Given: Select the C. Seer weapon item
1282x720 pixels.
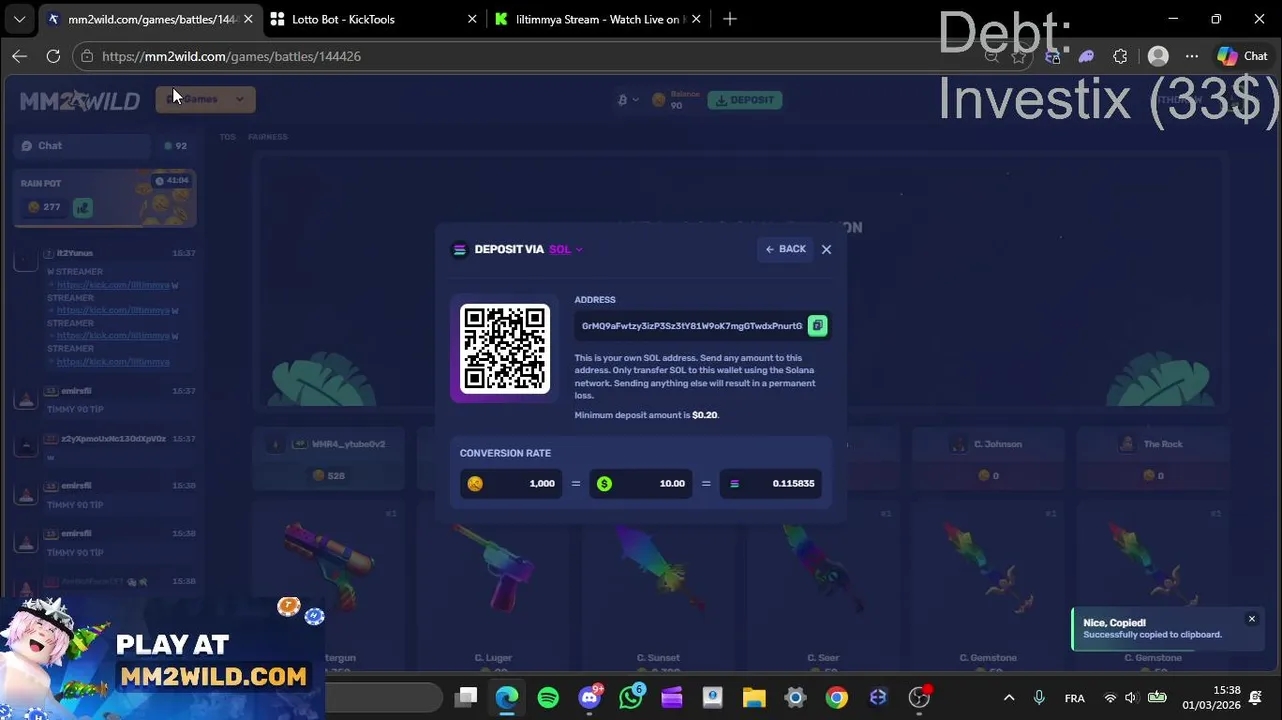Looking at the screenshot, I should point(823,586).
